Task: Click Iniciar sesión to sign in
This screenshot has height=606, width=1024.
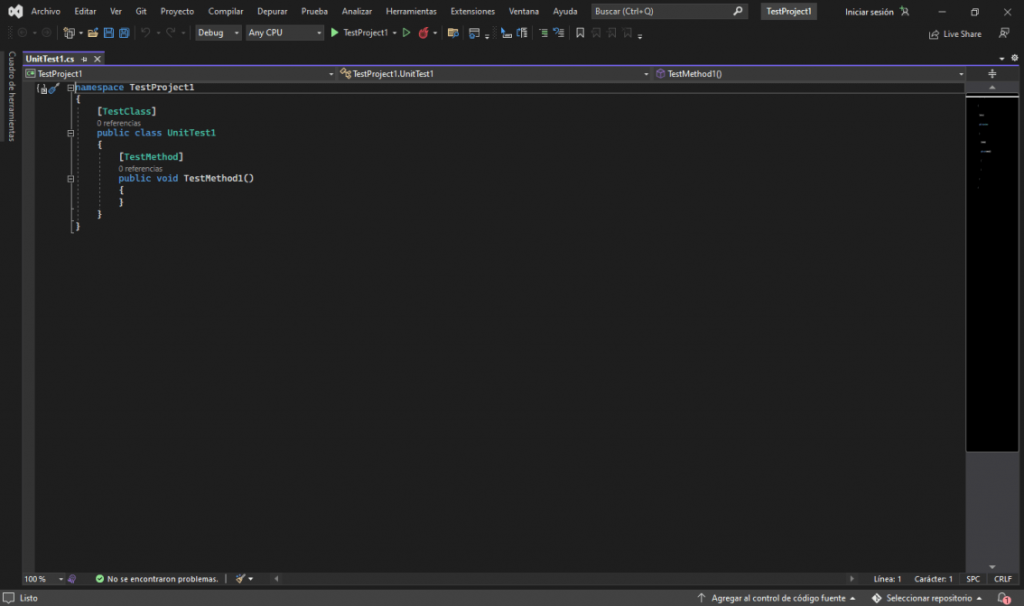Action: [869, 11]
